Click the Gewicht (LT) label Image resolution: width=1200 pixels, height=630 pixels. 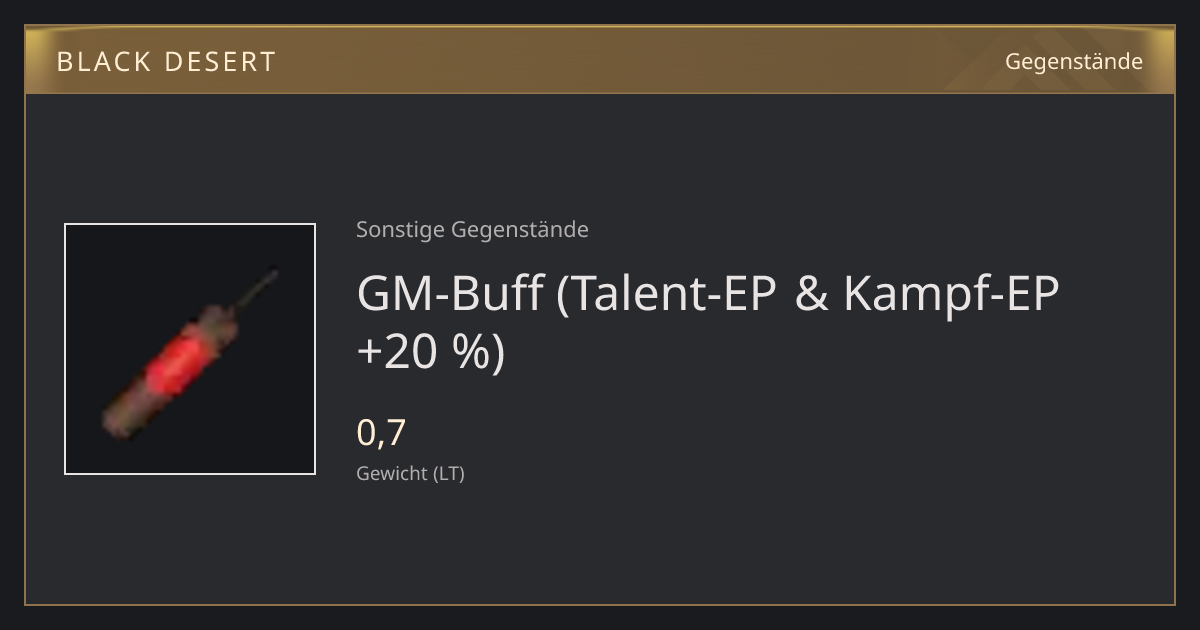click(410, 474)
